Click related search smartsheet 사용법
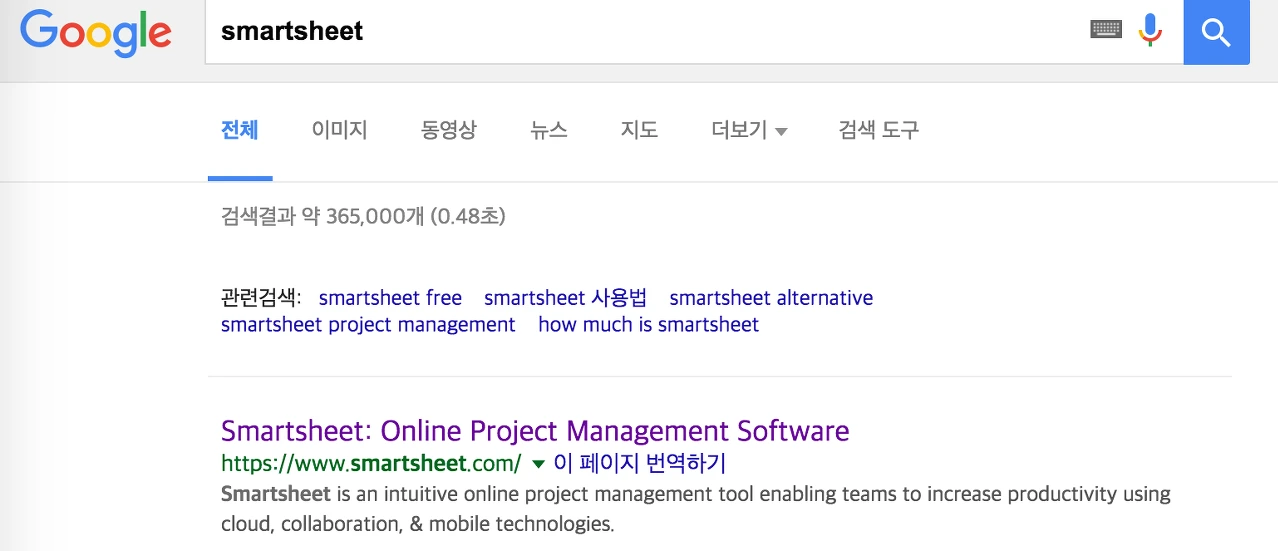The height and width of the screenshot is (551, 1278). click(x=566, y=298)
